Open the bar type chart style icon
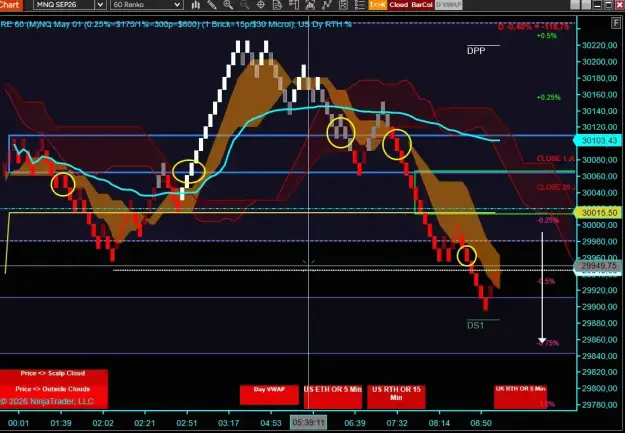 coord(196,5)
